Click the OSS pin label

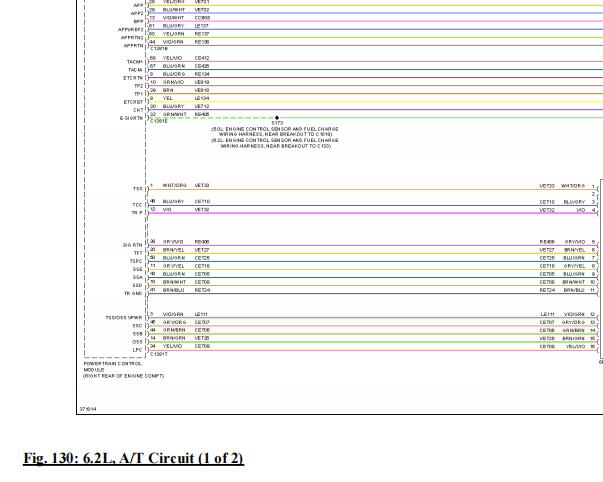click(x=138, y=342)
